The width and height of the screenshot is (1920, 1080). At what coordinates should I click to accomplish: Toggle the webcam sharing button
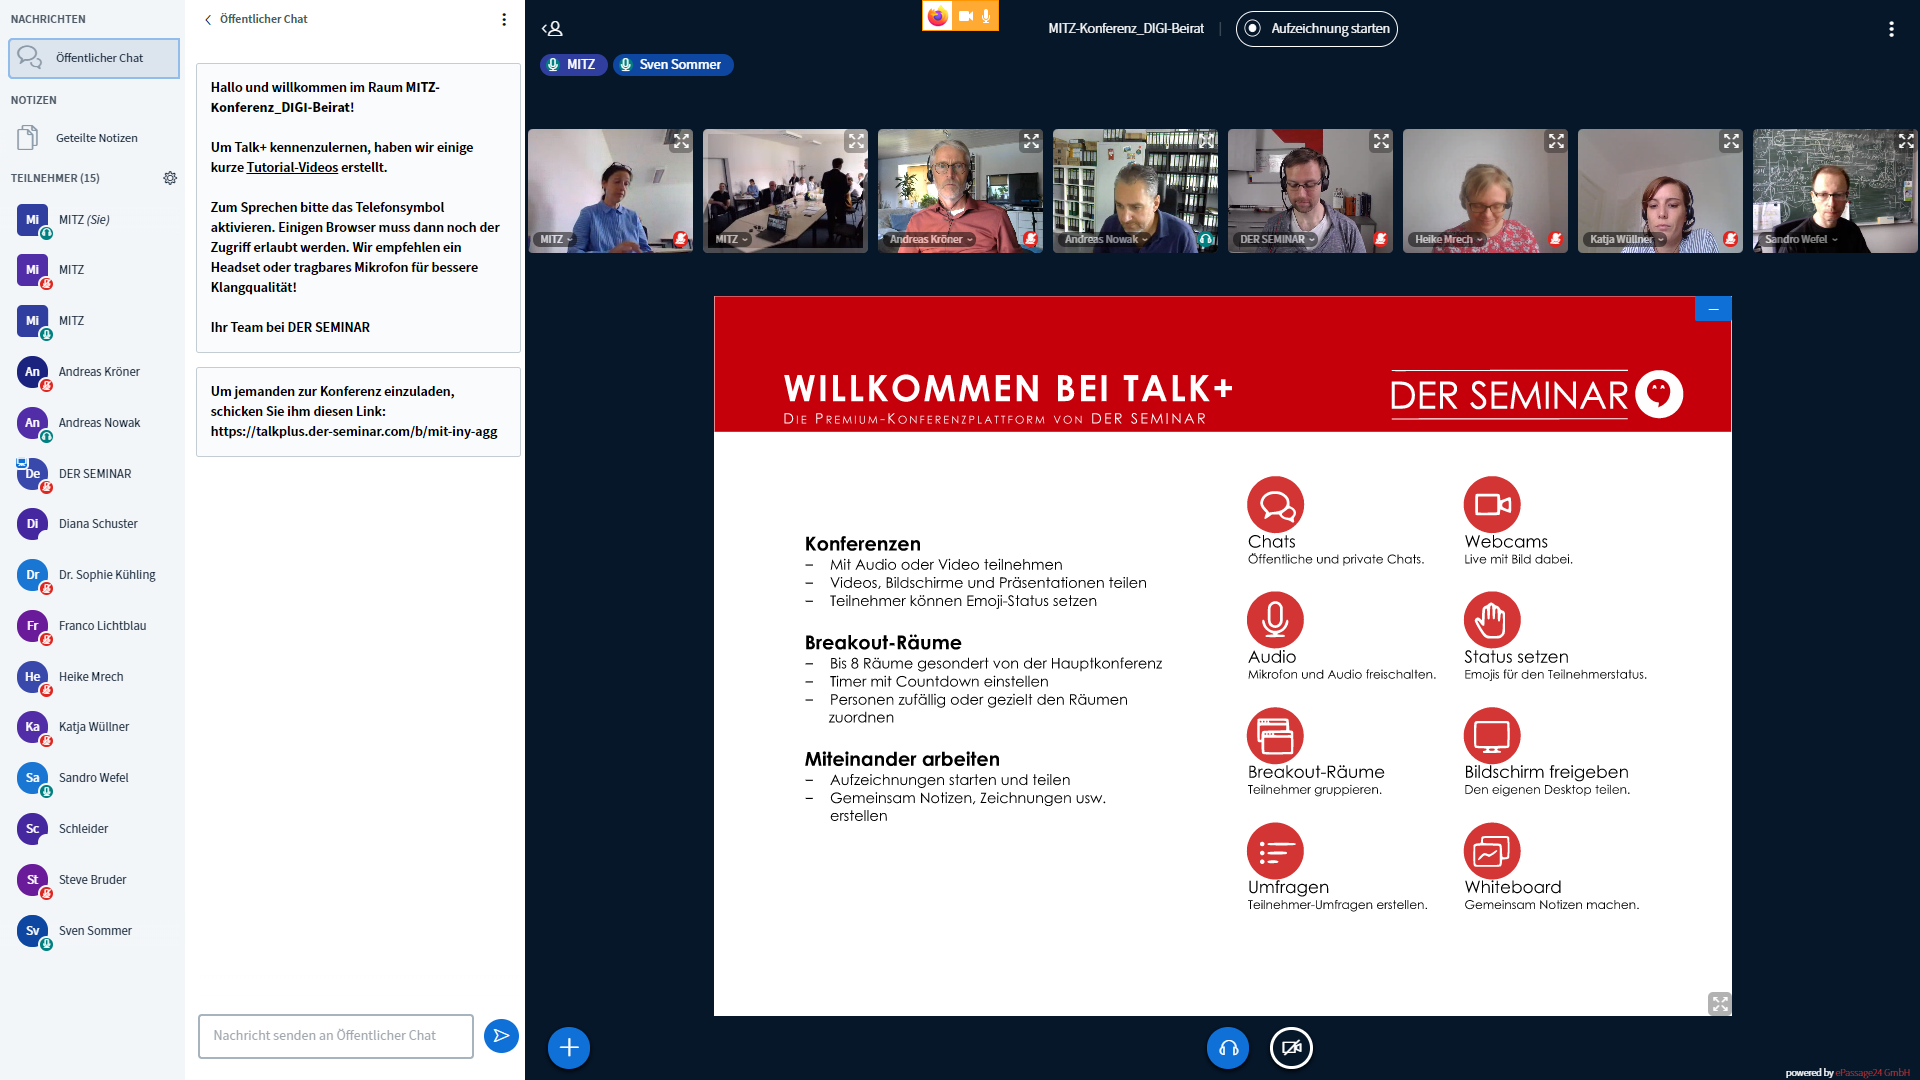[x=1291, y=1048]
